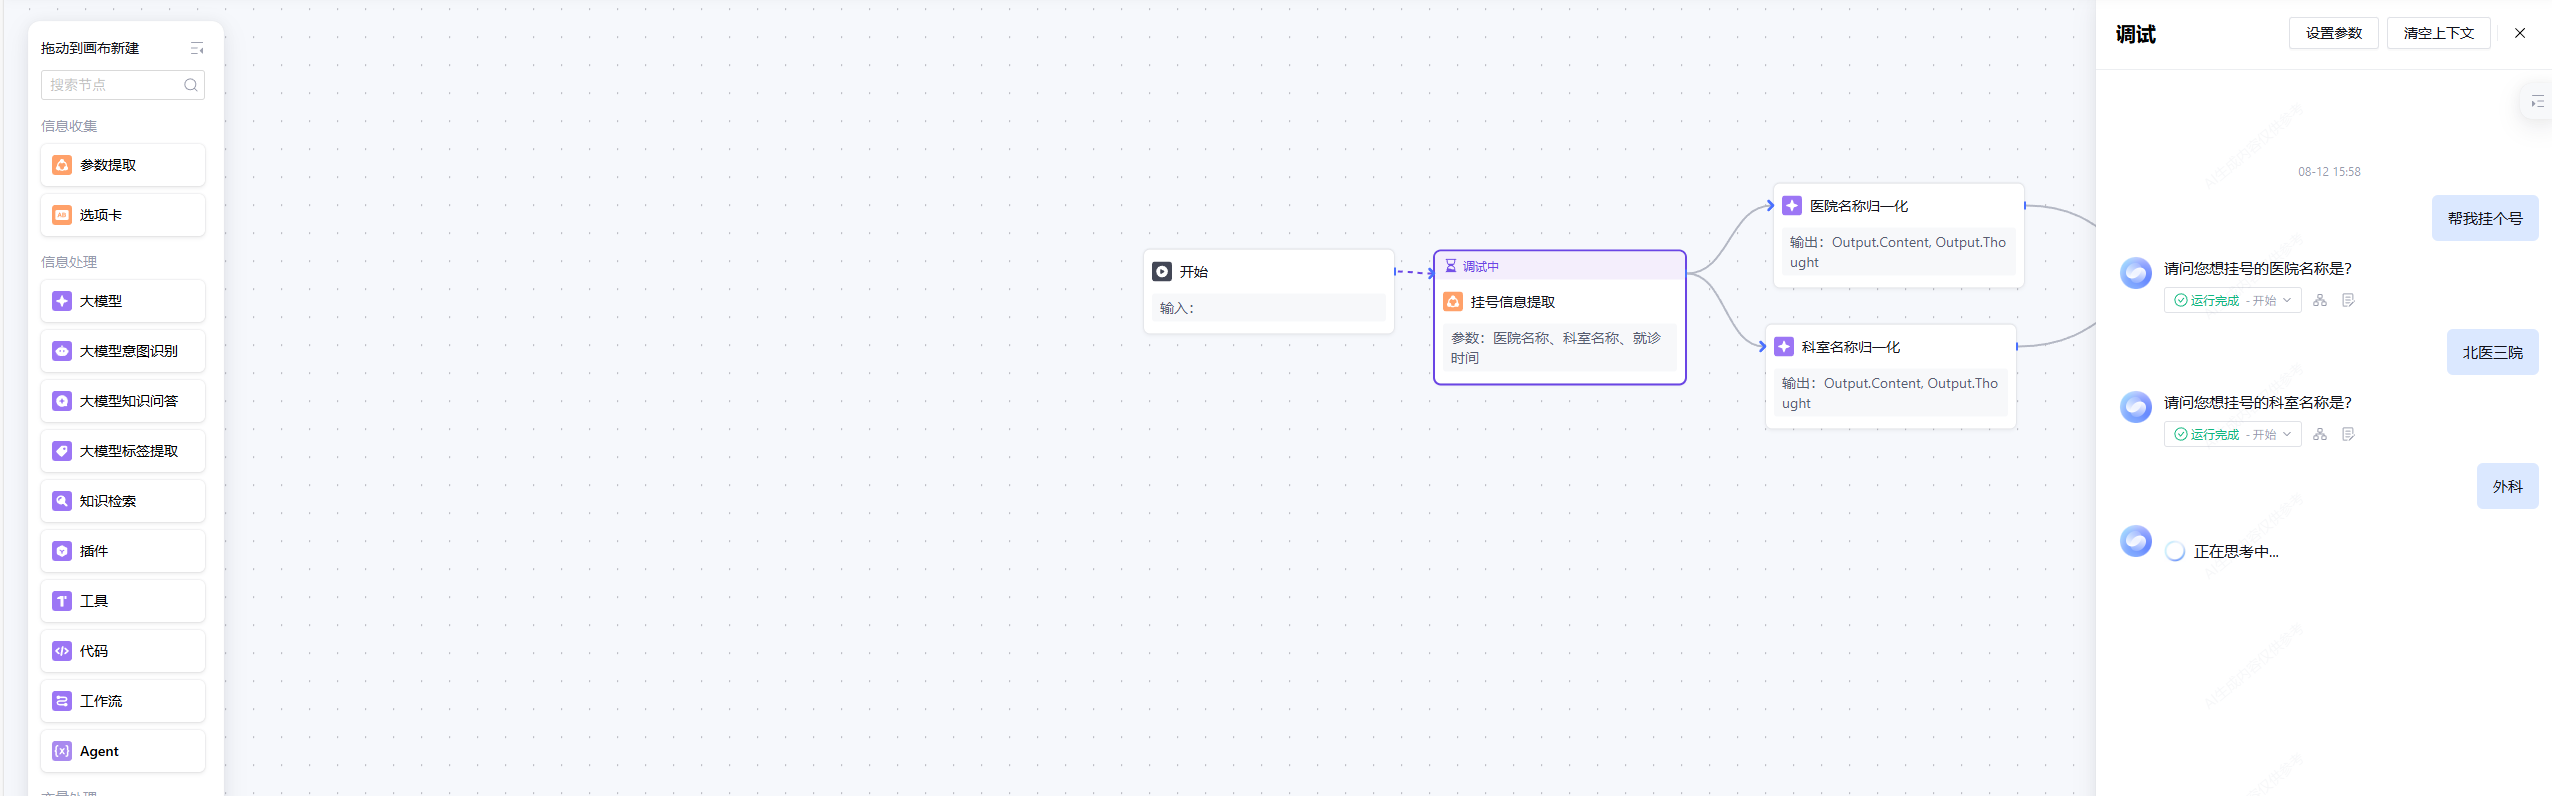
Task: Select the 大模型意图识别 node icon
Action: (62, 351)
